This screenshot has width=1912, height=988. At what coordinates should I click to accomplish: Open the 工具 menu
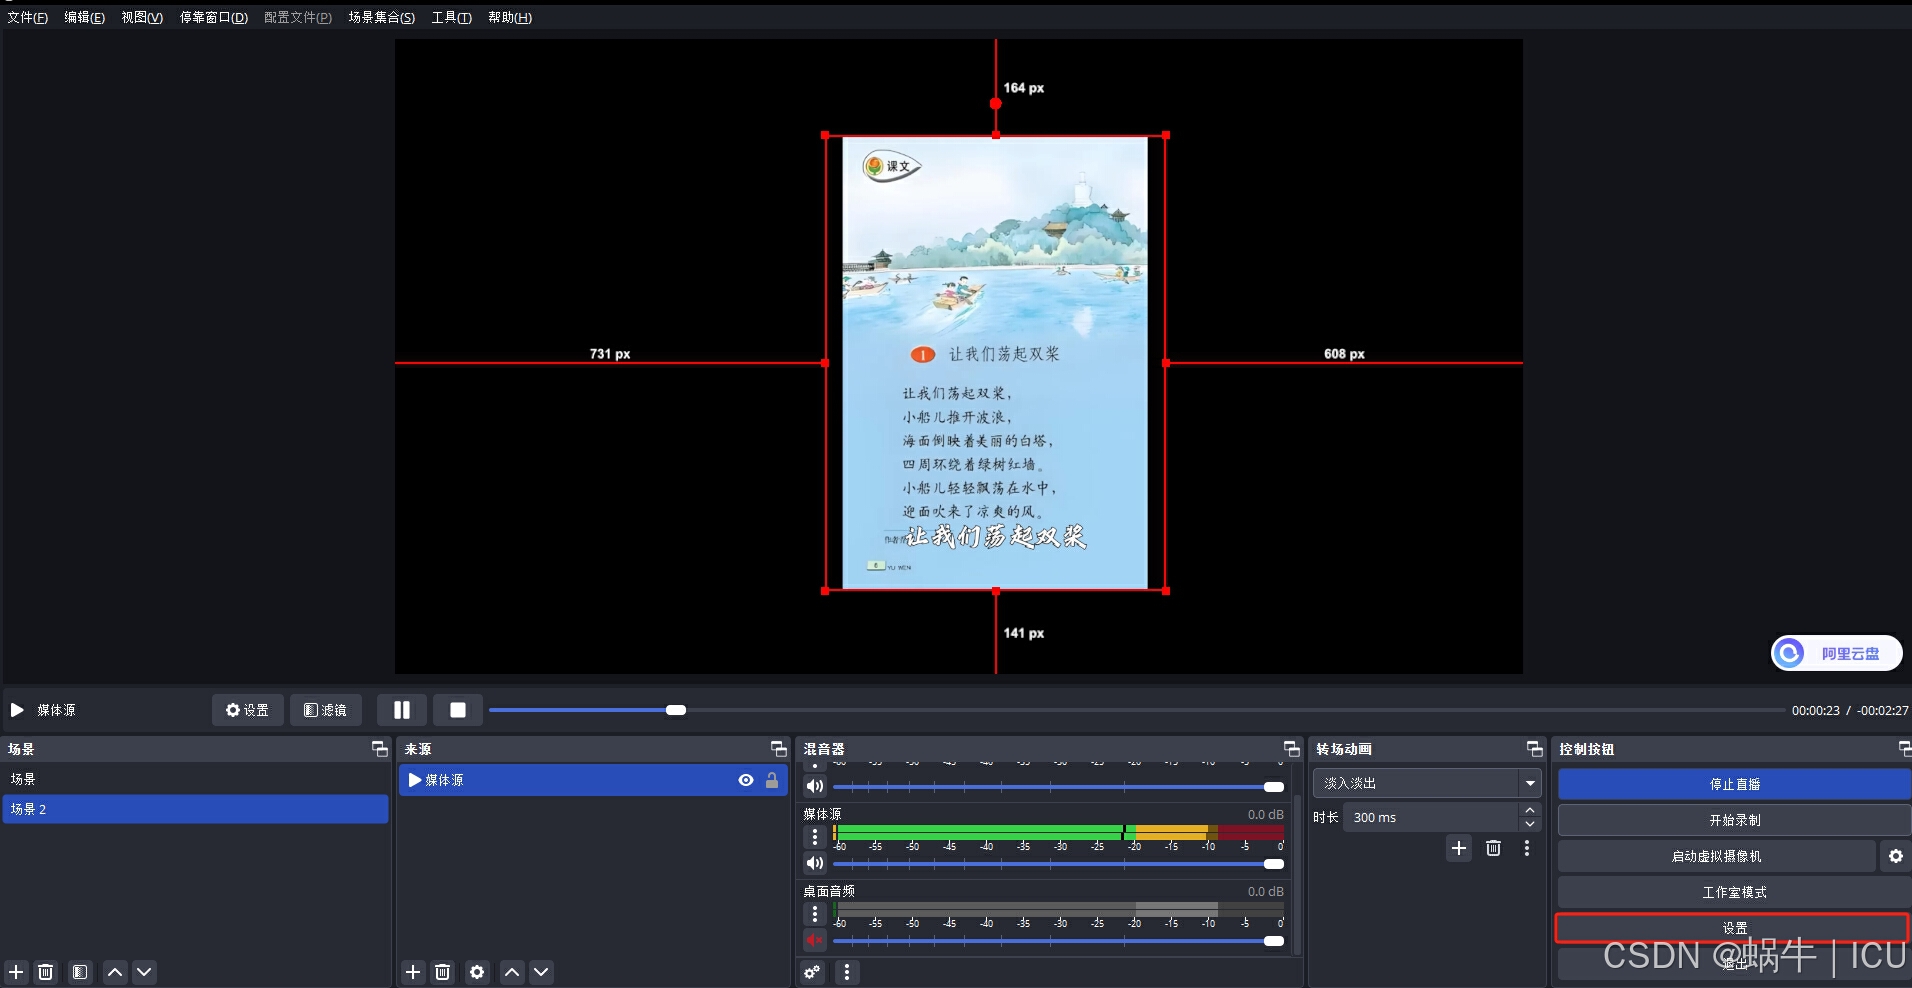(x=451, y=17)
